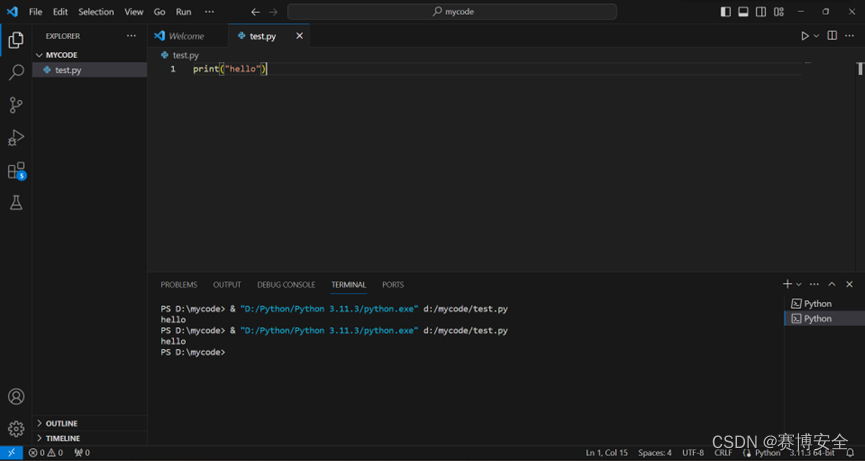The width and height of the screenshot is (865, 461).
Task: Switch to OUTPUT panel tab
Action: point(227,285)
